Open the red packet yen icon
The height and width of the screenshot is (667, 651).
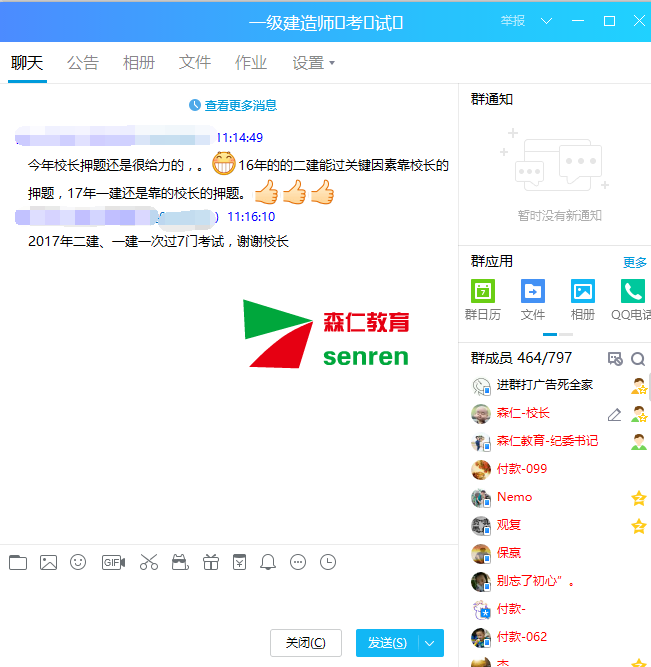point(240,562)
